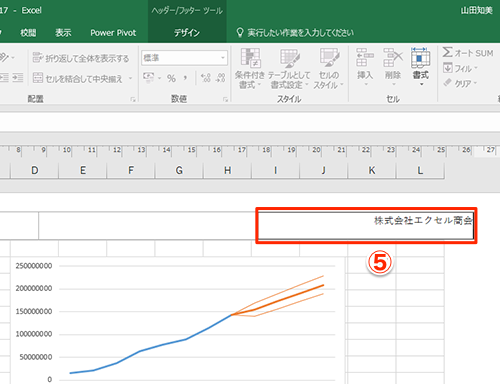This screenshot has height=384, width=500.
Task: Expand accounting format dropdown arrow
Action: tap(159, 79)
